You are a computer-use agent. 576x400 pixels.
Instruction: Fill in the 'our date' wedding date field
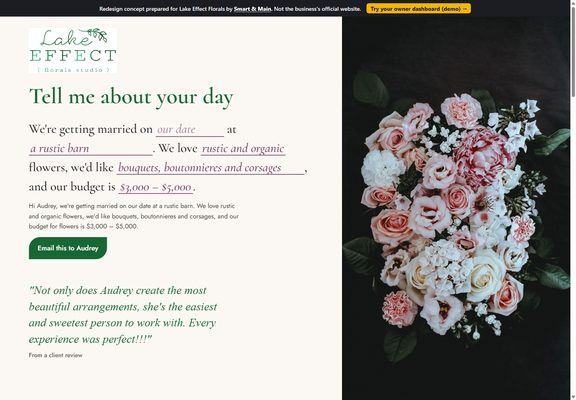[190, 129]
